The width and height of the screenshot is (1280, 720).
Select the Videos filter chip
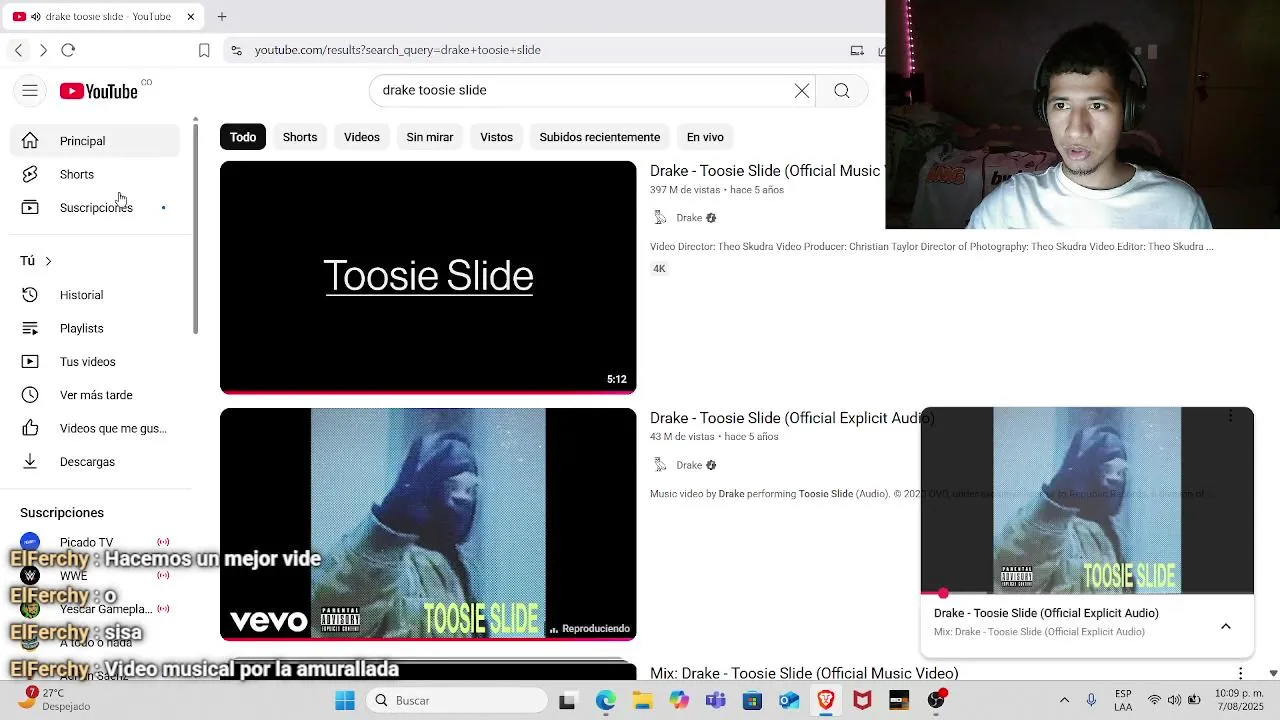pyautogui.click(x=362, y=137)
